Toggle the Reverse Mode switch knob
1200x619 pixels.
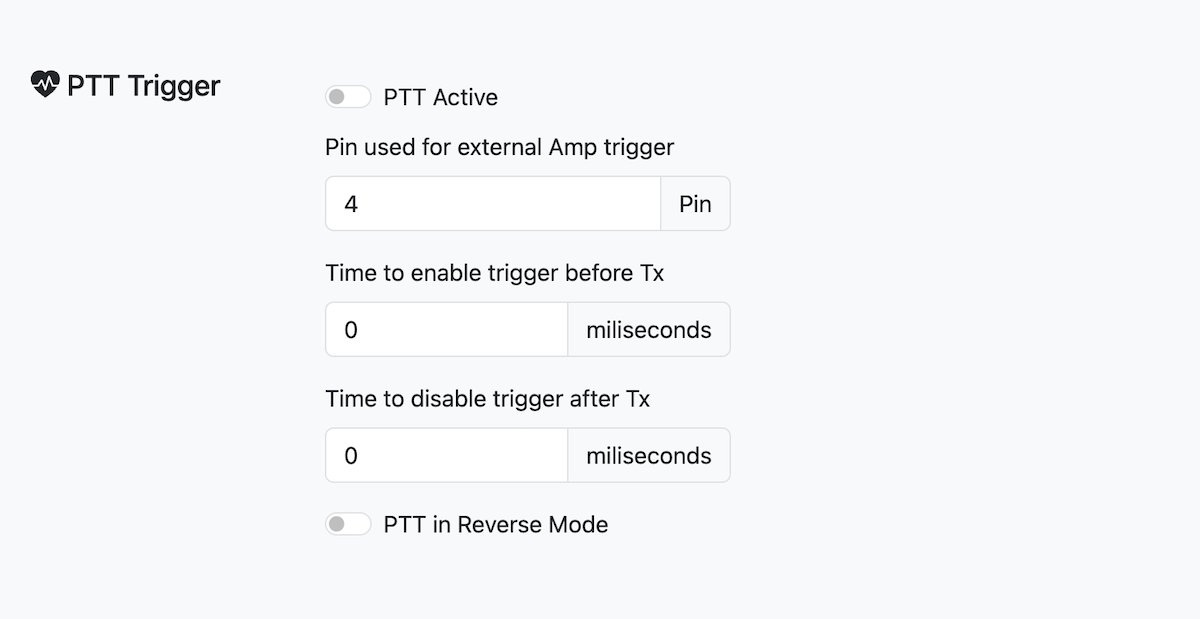tap(338, 524)
